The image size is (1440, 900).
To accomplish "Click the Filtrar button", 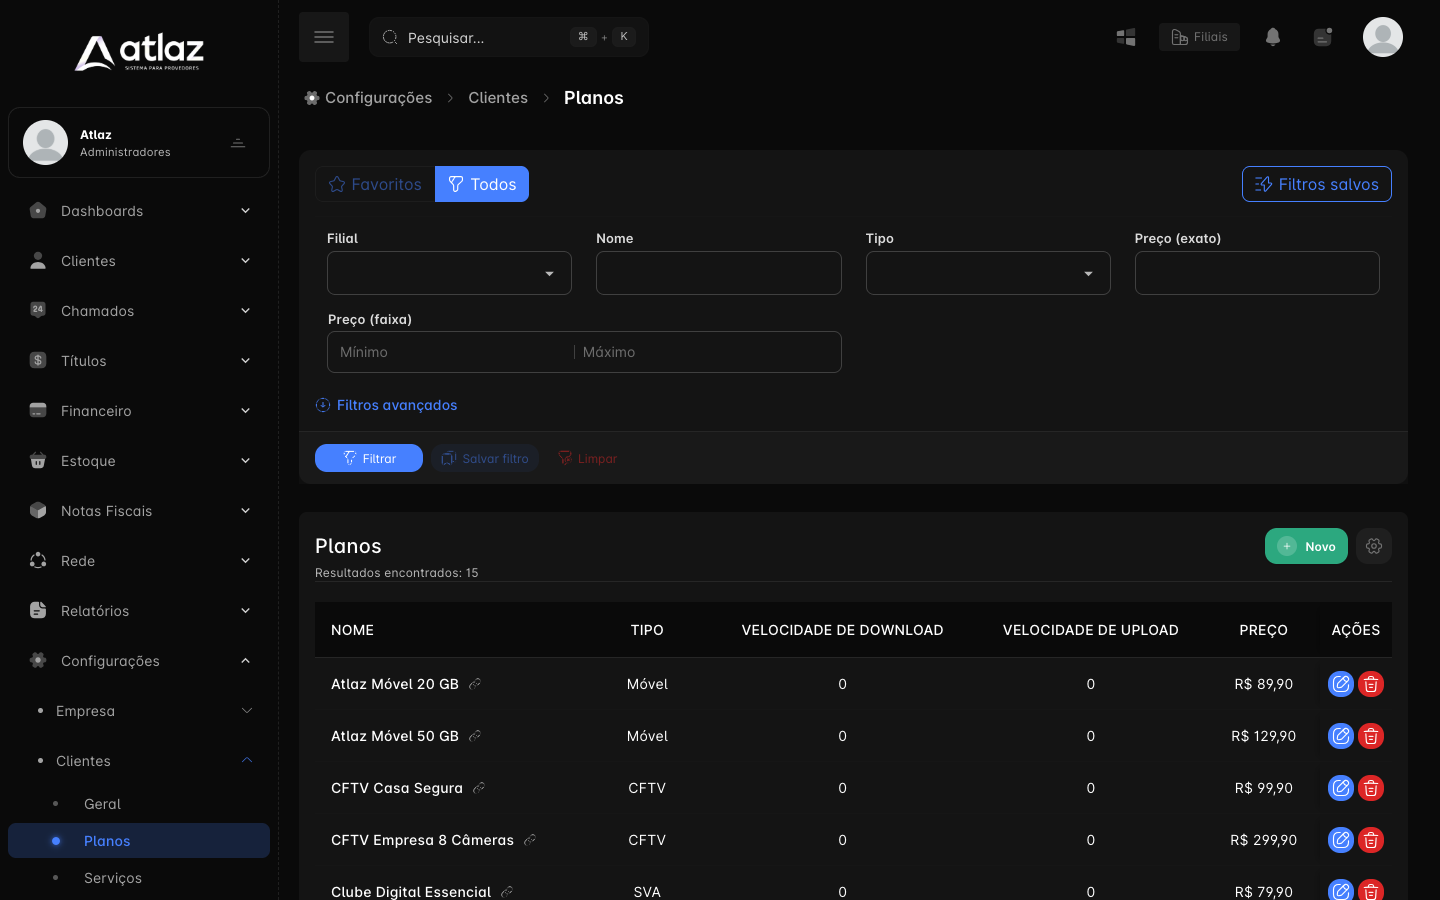I will pos(369,458).
